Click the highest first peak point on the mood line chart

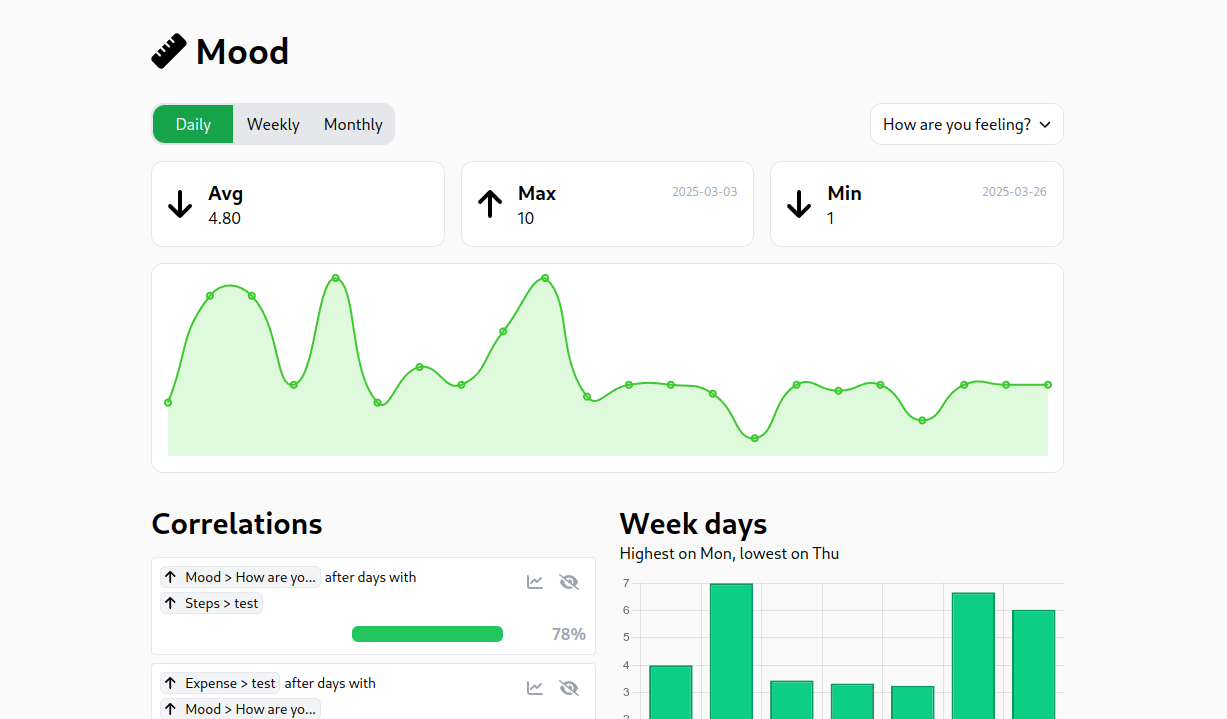coord(335,278)
